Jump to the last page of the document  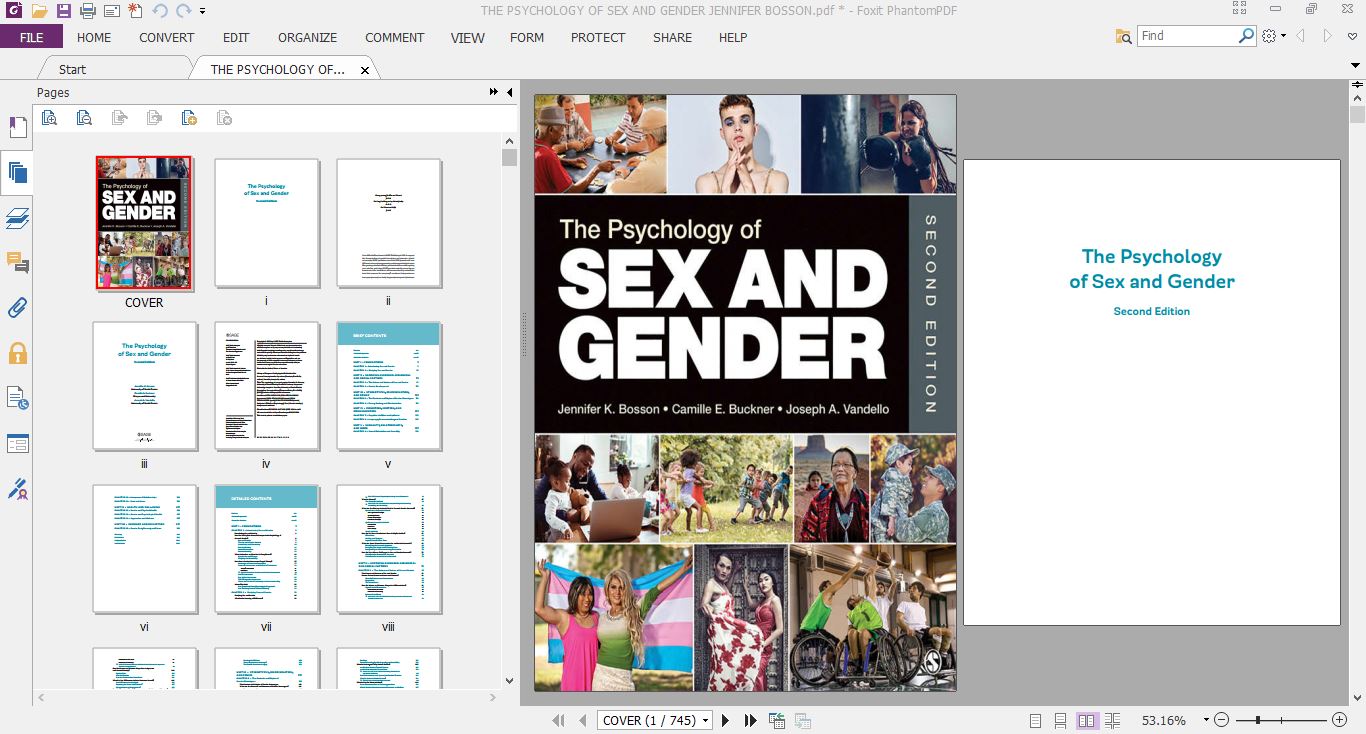coord(750,720)
